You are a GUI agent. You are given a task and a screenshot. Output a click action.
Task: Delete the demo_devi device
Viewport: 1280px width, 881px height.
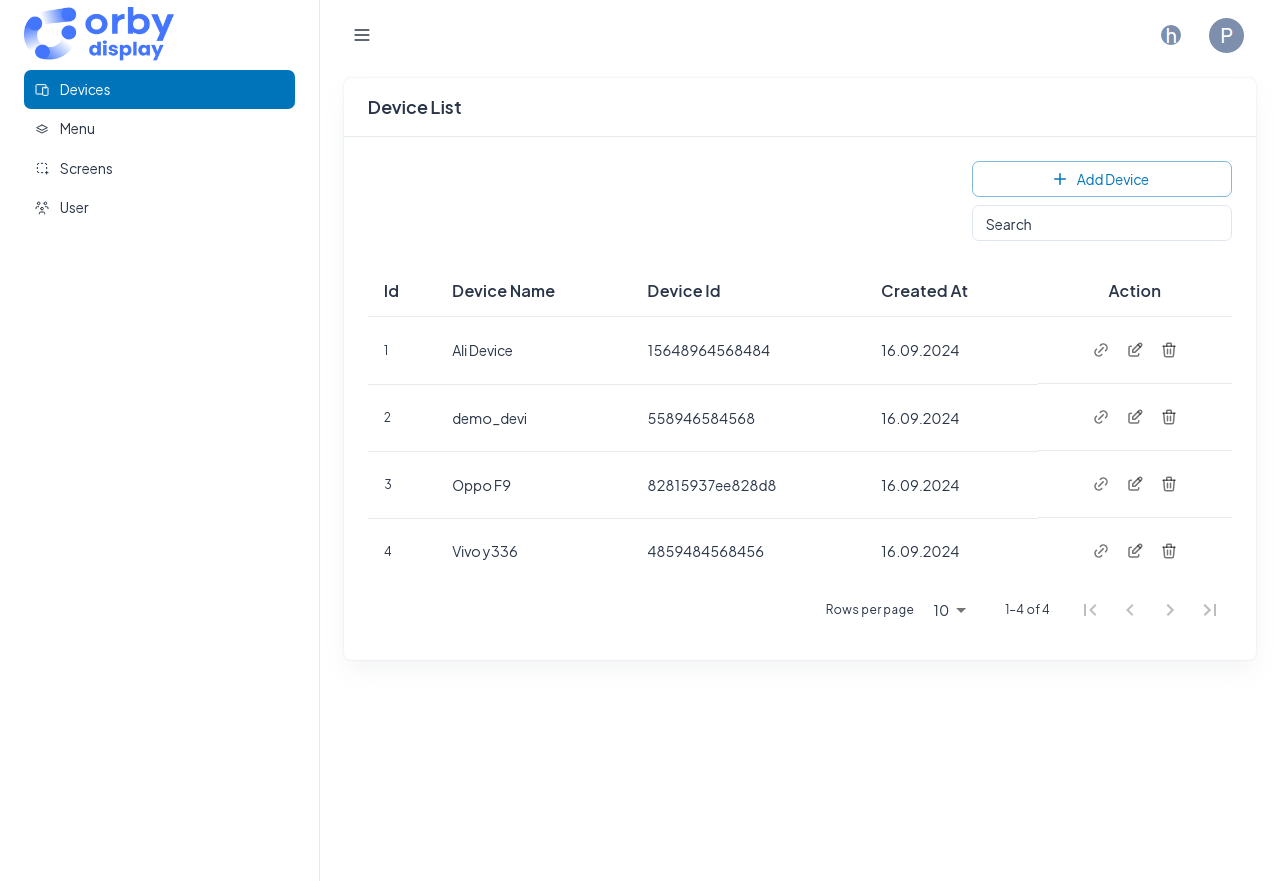point(1169,417)
